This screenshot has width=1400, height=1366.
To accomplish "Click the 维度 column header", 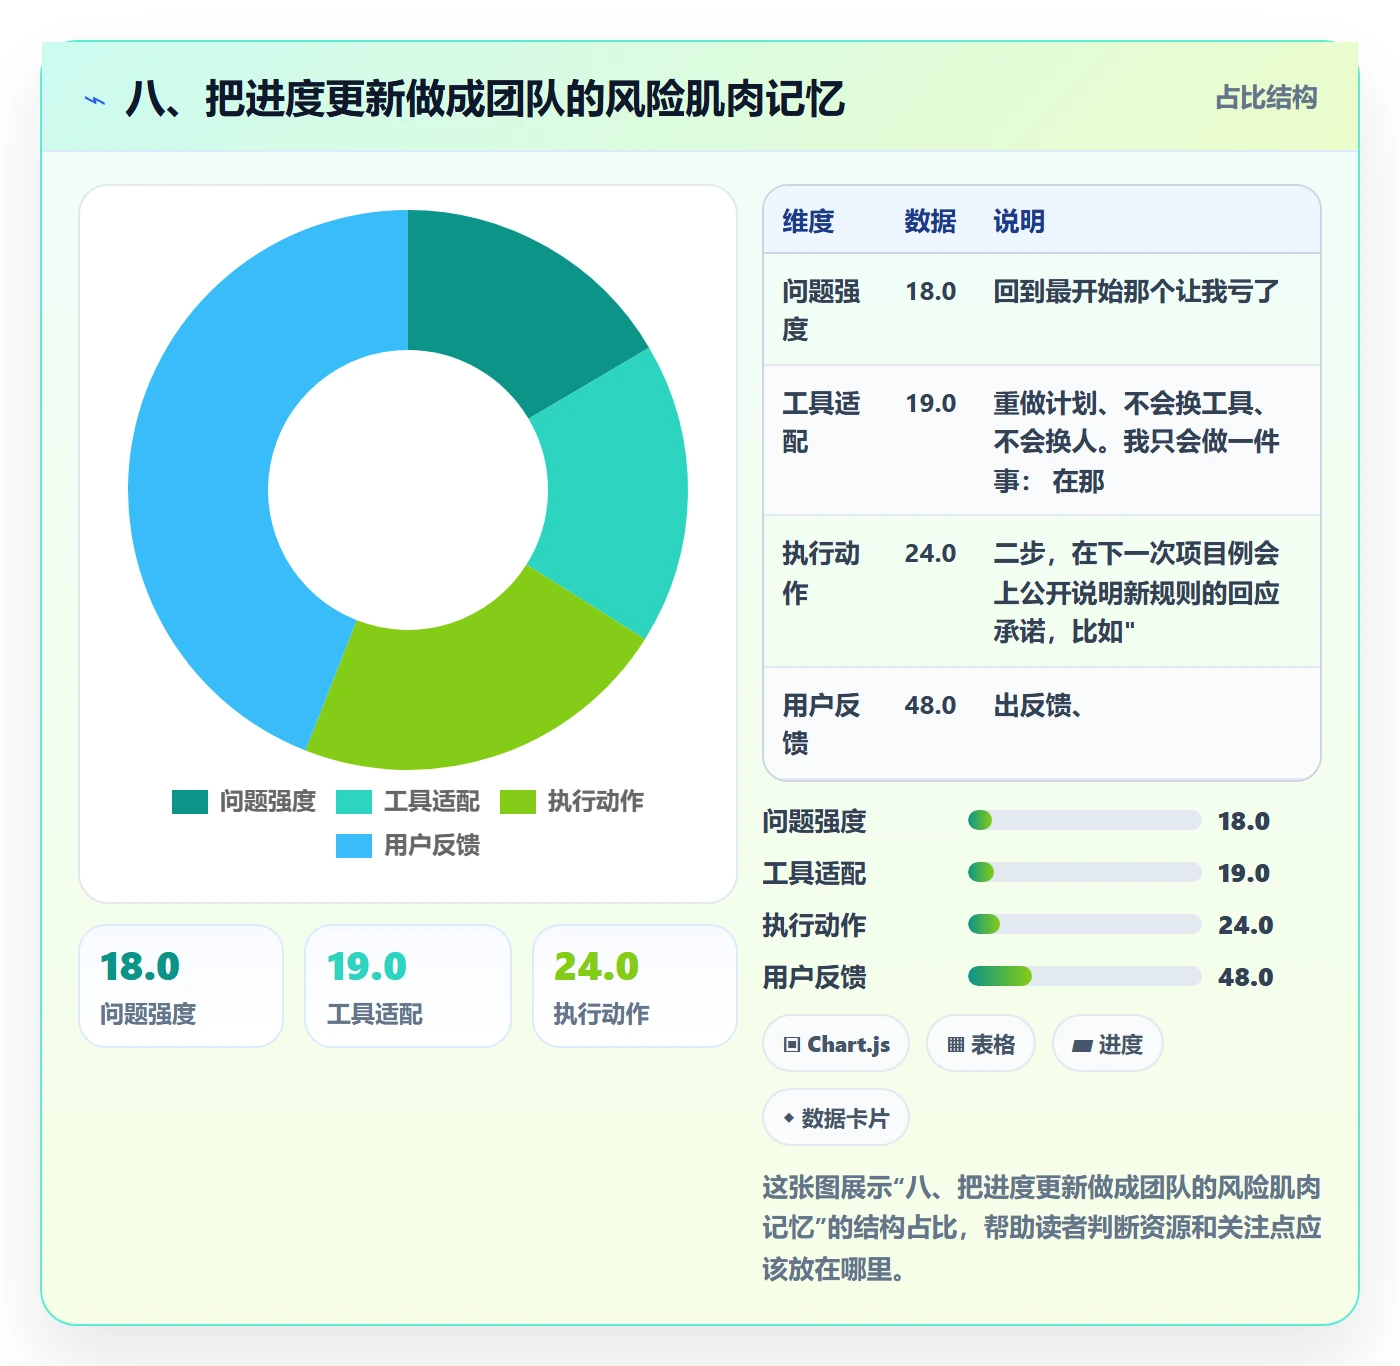I will (808, 222).
